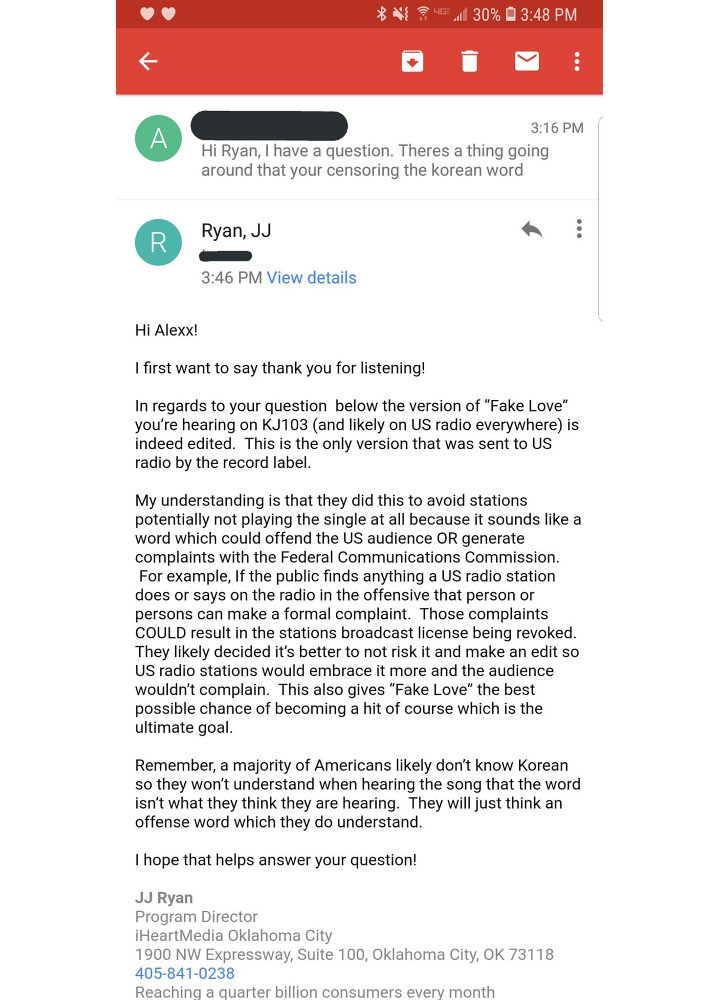Image resolution: width=720 pixels, height=1000 pixels.
Task: Delete the email with trash icon
Action: click(x=469, y=61)
